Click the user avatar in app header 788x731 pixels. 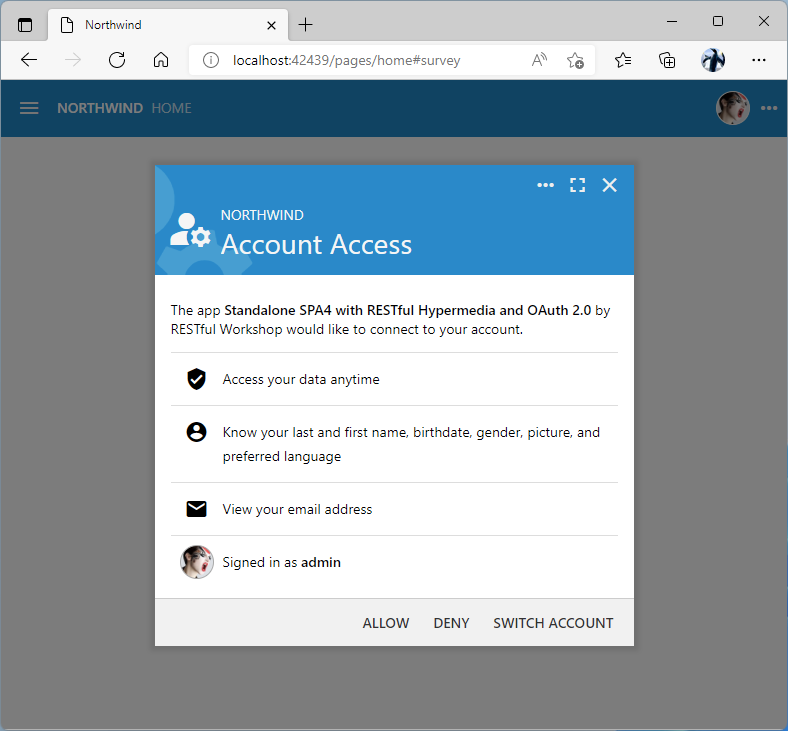(732, 108)
